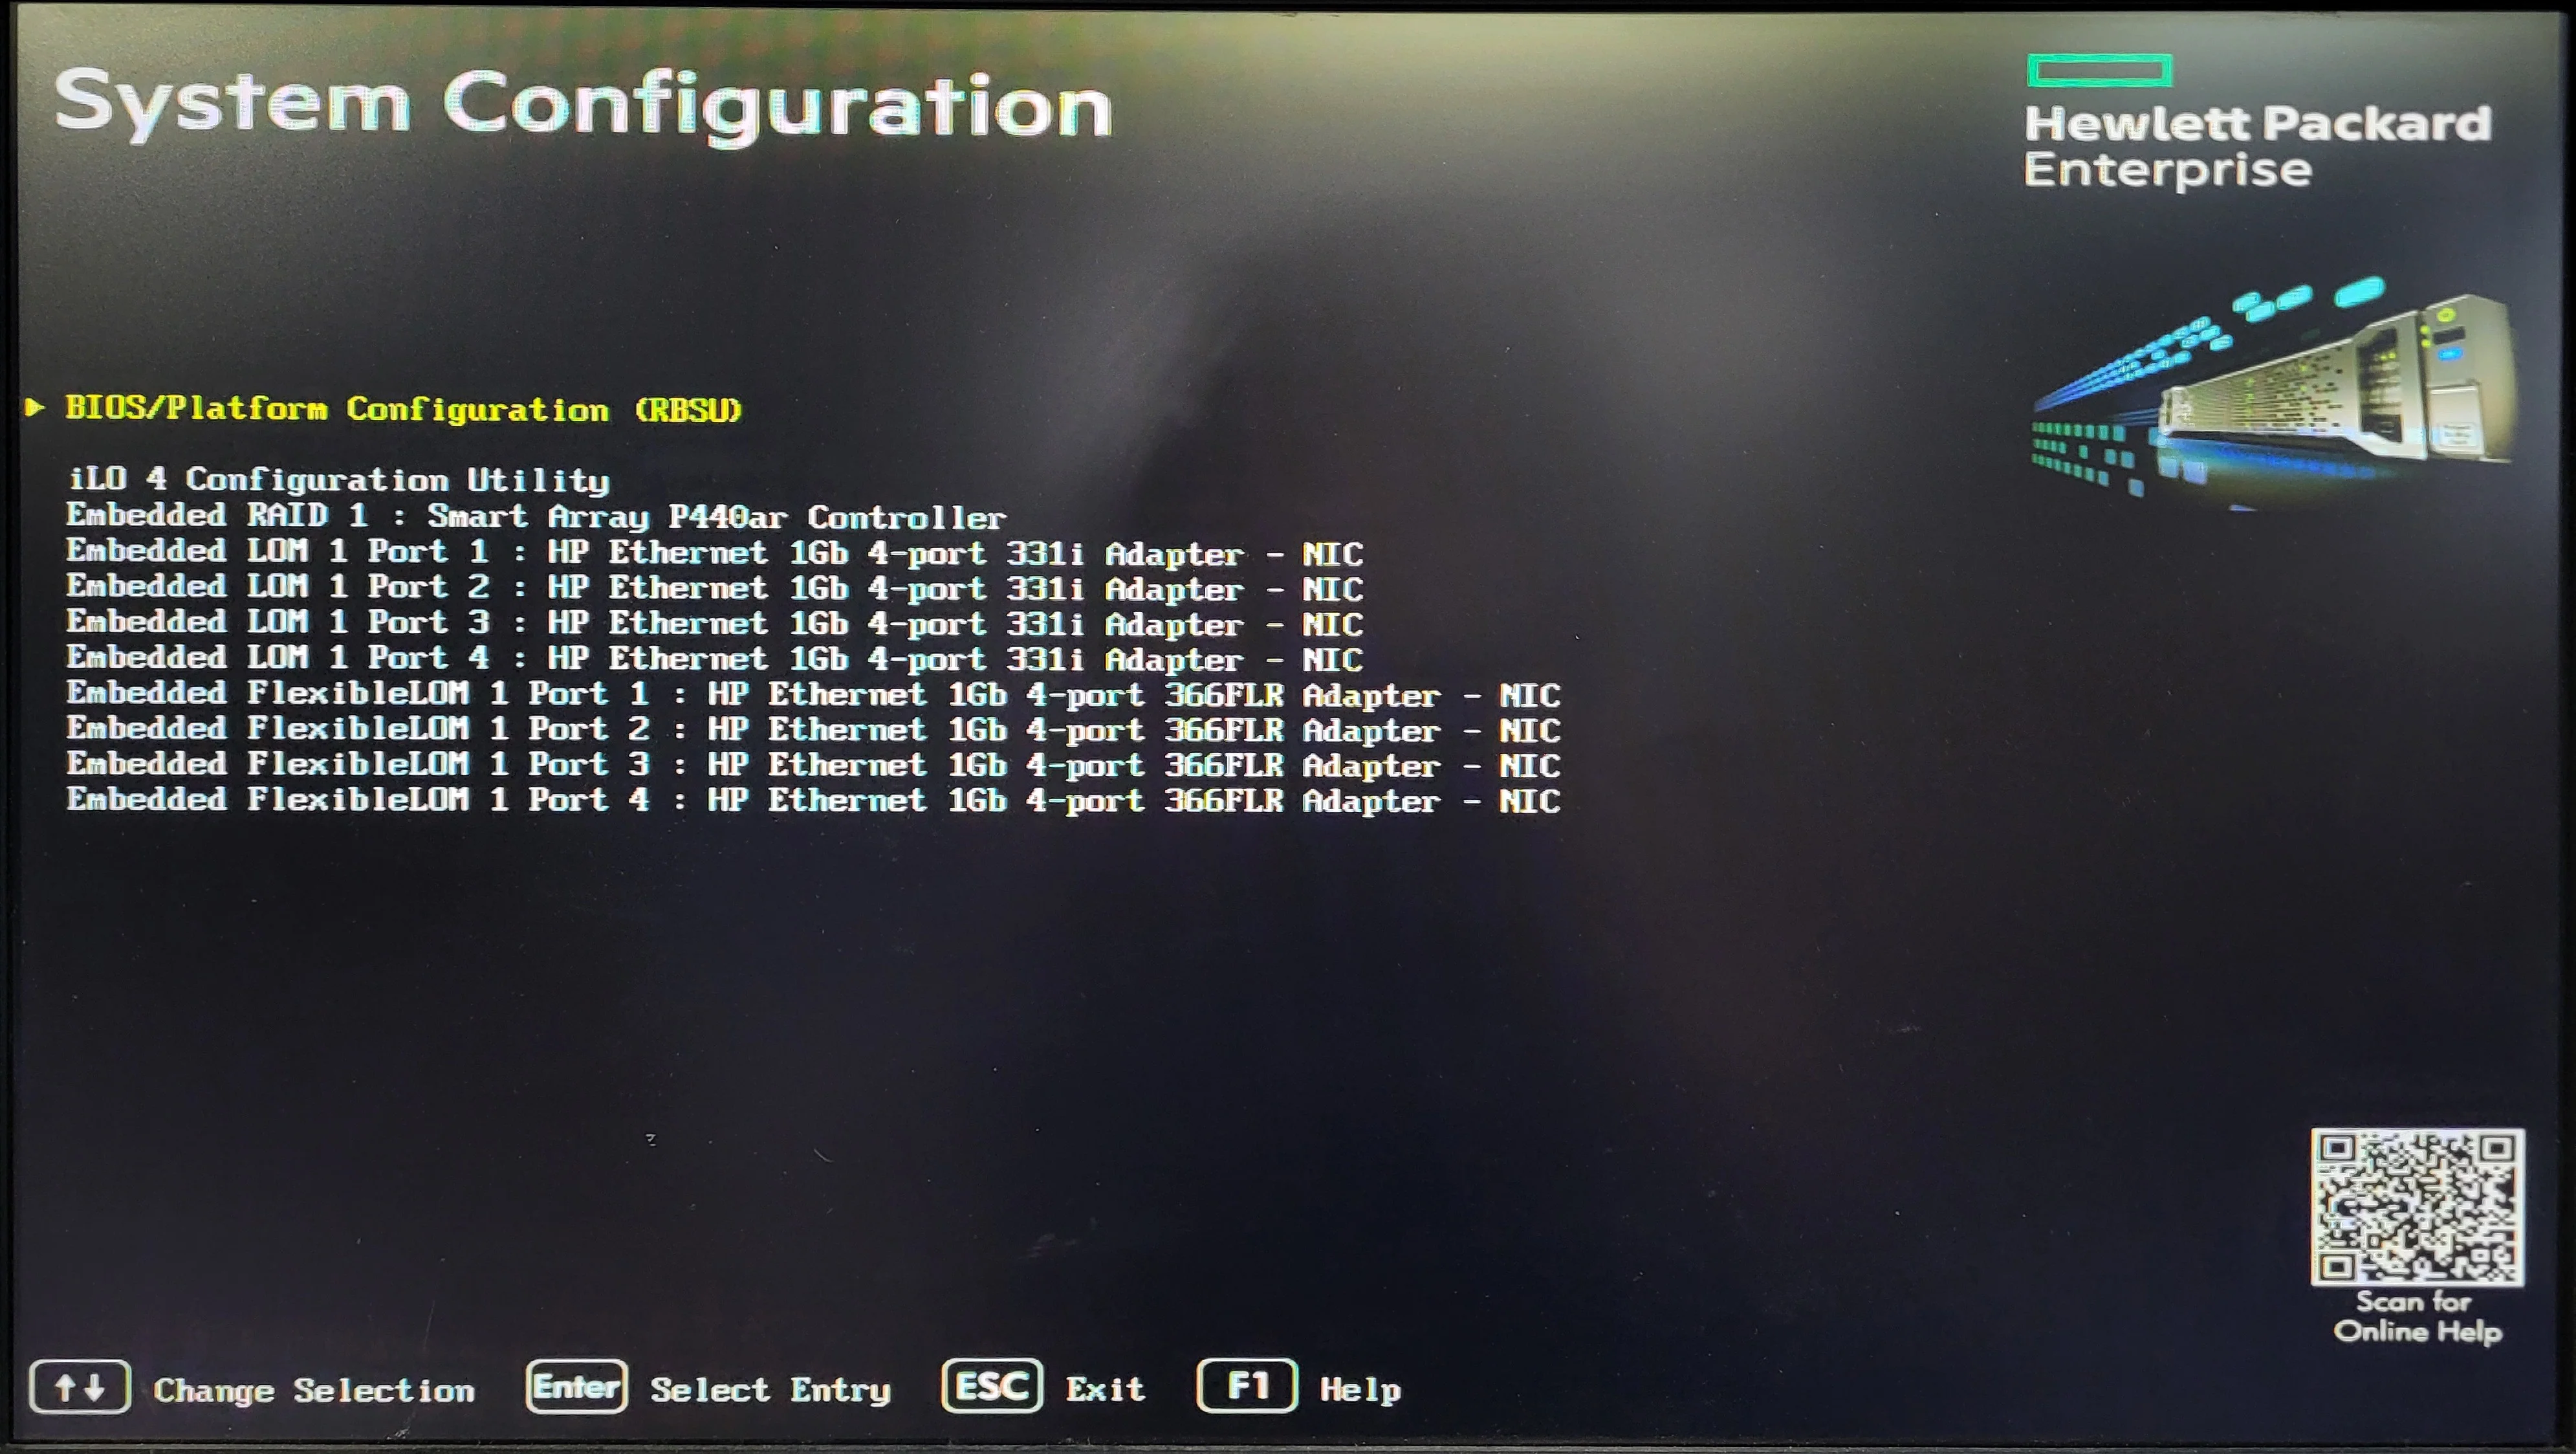Click the Enter key icon
This screenshot has height=1454, width=2576.
click(577, 1386)
